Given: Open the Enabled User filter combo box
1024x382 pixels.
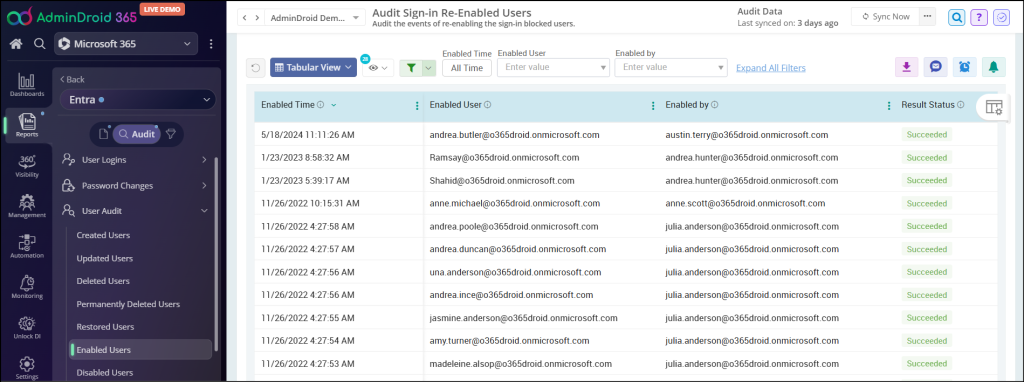Looking at the screenshot, I should click(553, 67).
